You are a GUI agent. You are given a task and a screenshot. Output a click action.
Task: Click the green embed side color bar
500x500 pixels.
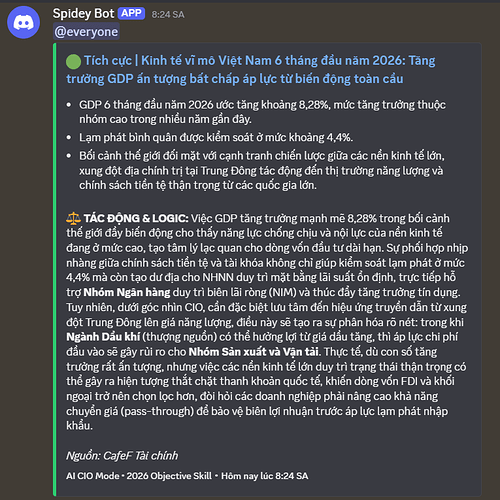pyautogui.click(x=55, y=270)
